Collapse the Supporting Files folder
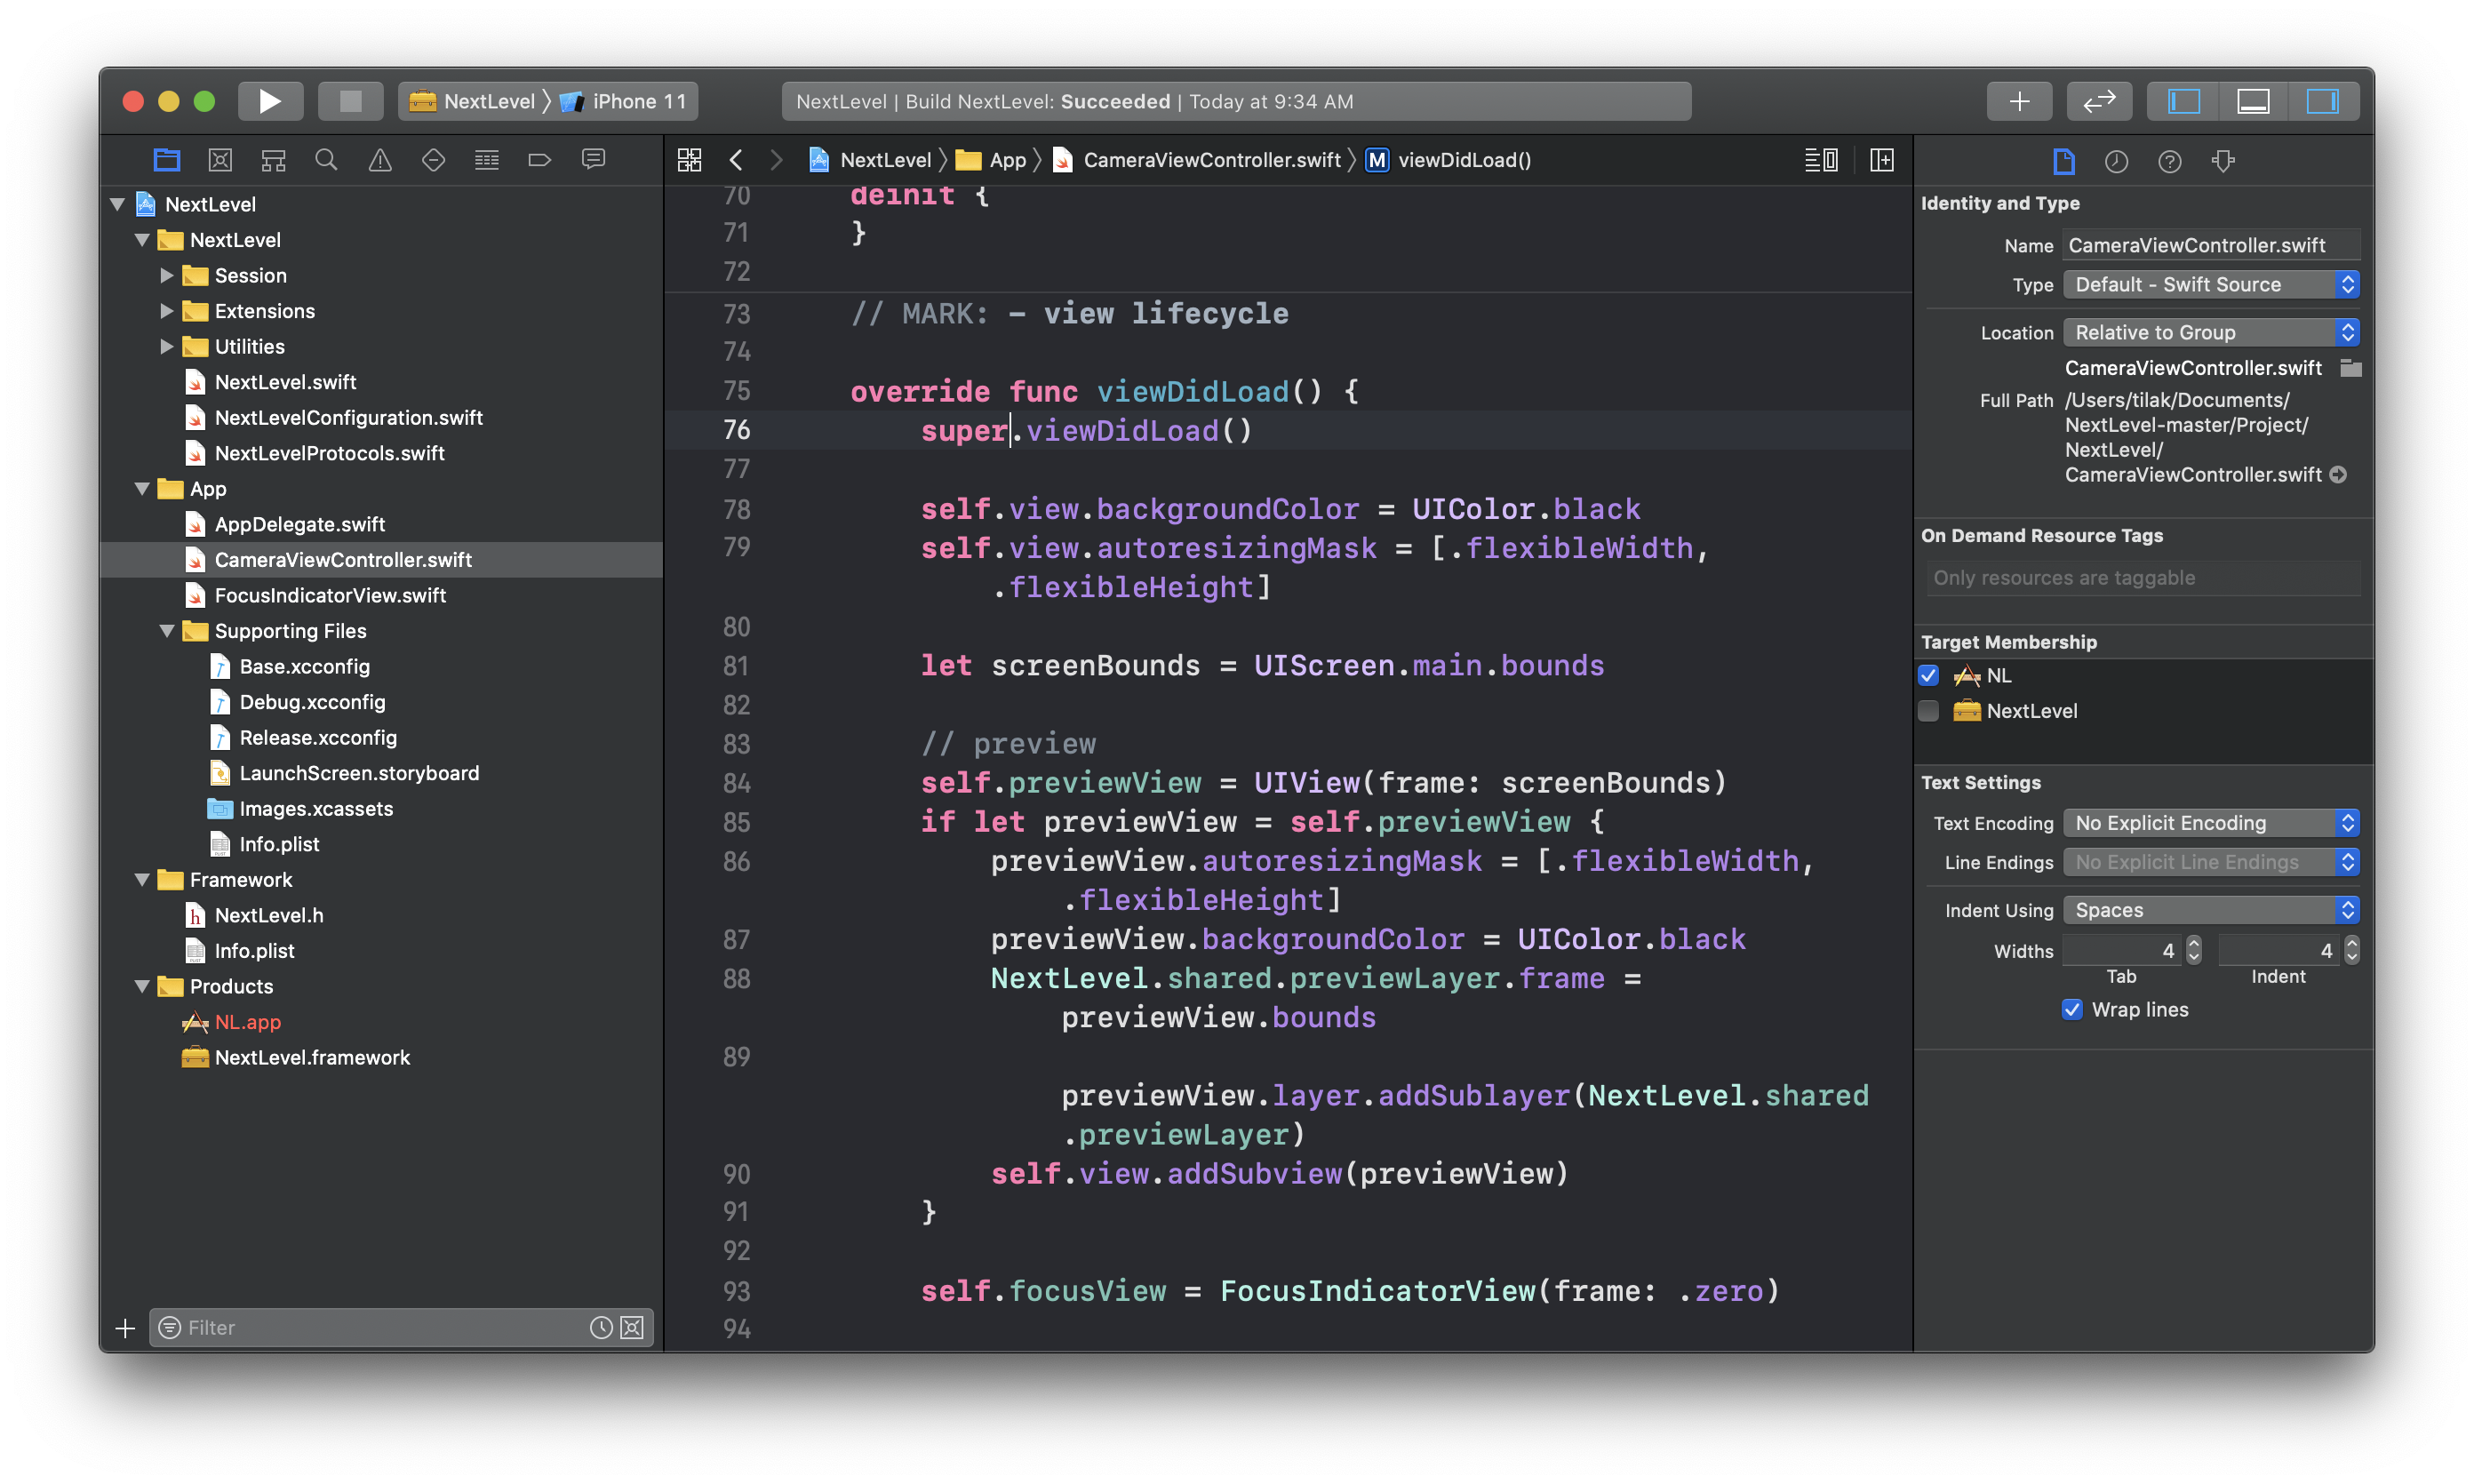Image resolution: width=2474 pixels, height=1484 pixels. pos(167,631)
